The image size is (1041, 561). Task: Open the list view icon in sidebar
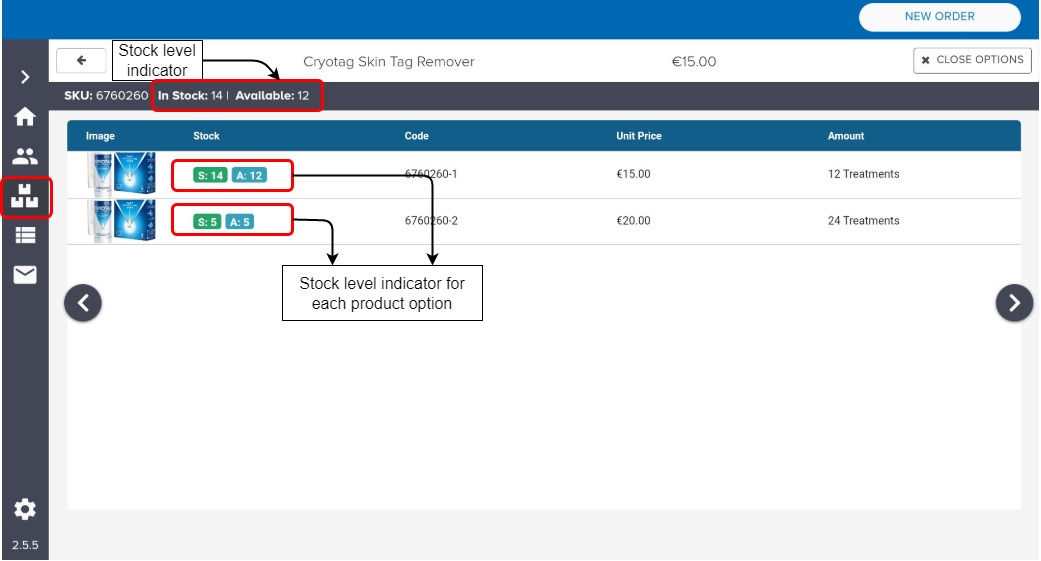click(25, 235)
